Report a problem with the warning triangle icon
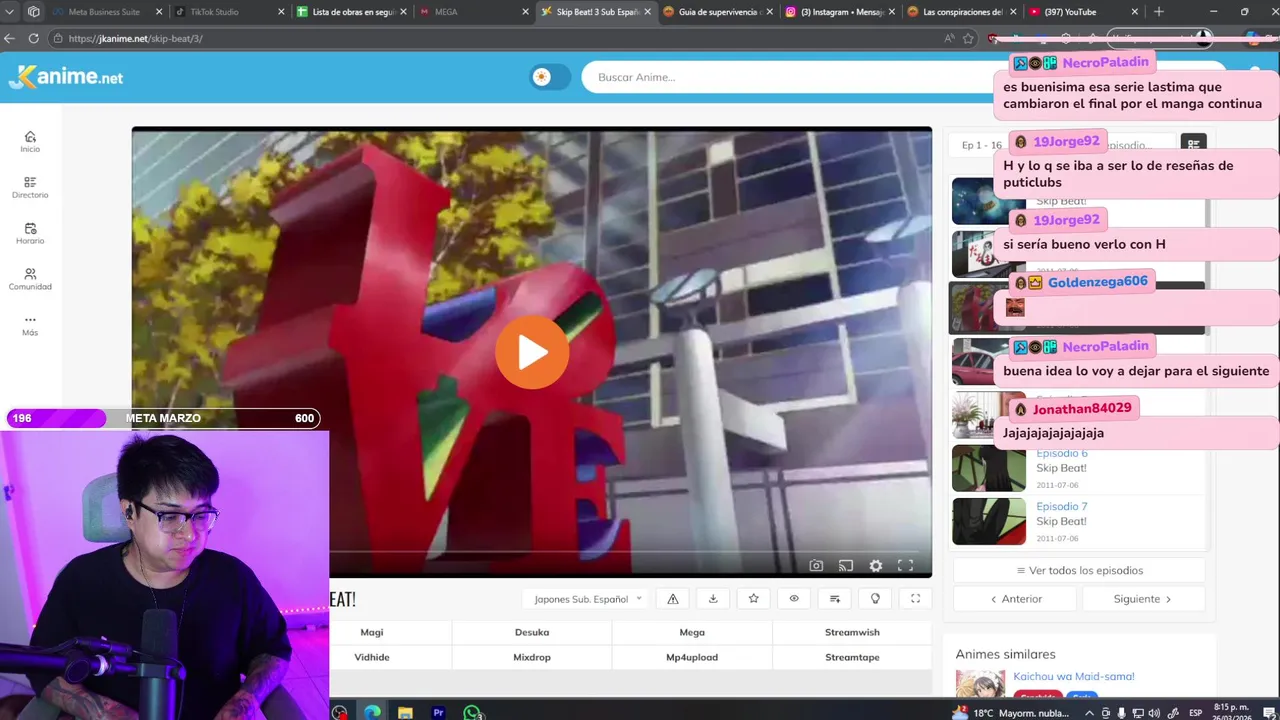 tap(673, 599)
